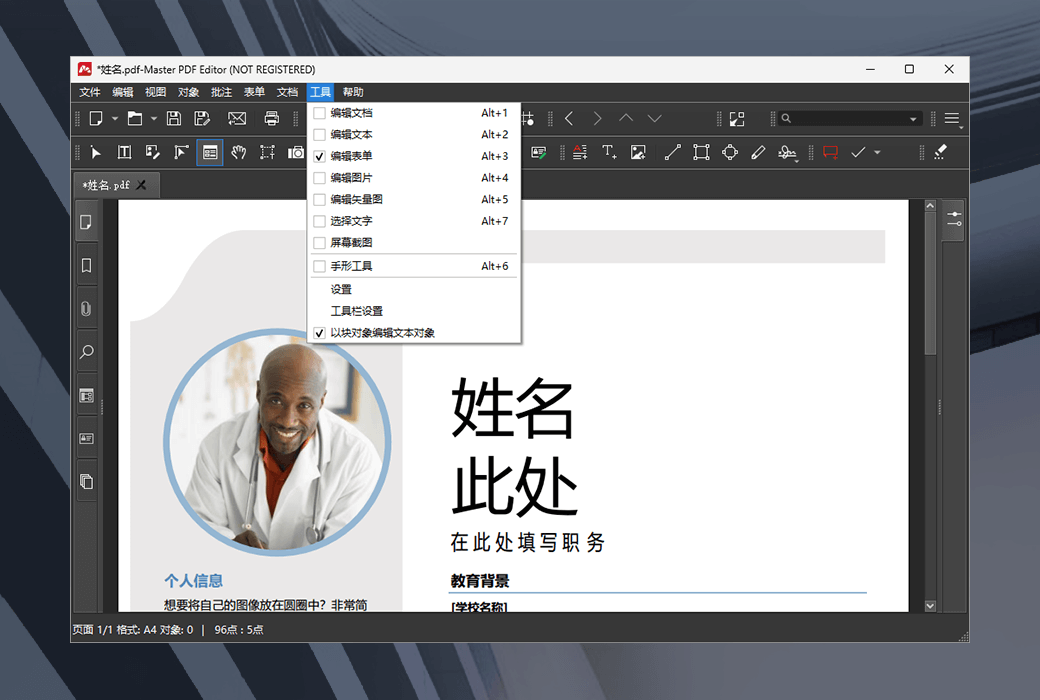Open the bookmarks panel icon
The width and height of the screenshot is (1040, 700).
tap(86, 265)
